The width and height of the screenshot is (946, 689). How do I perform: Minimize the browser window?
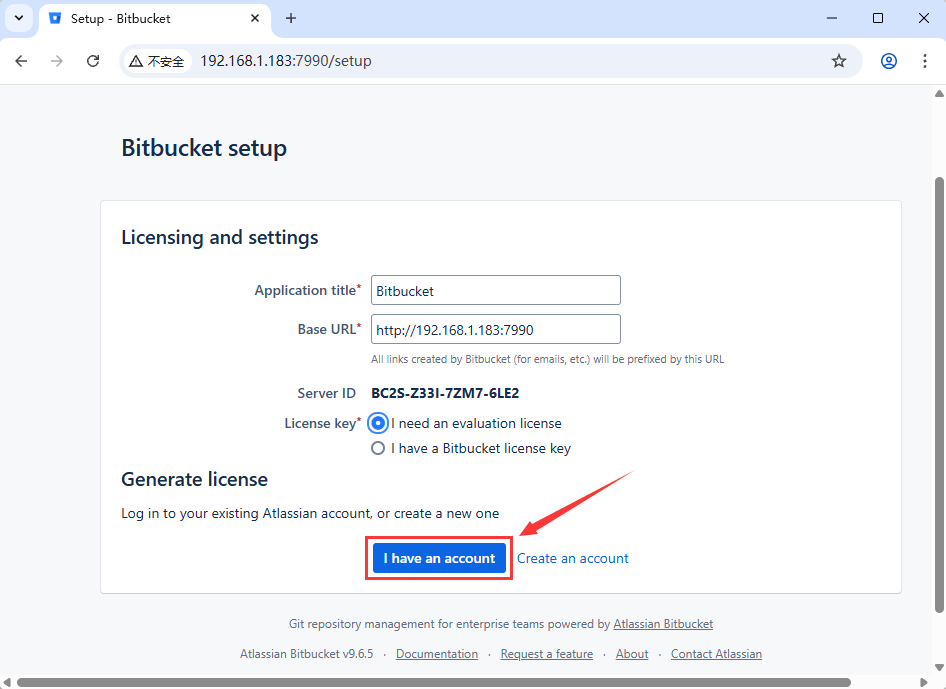[832, 18]
